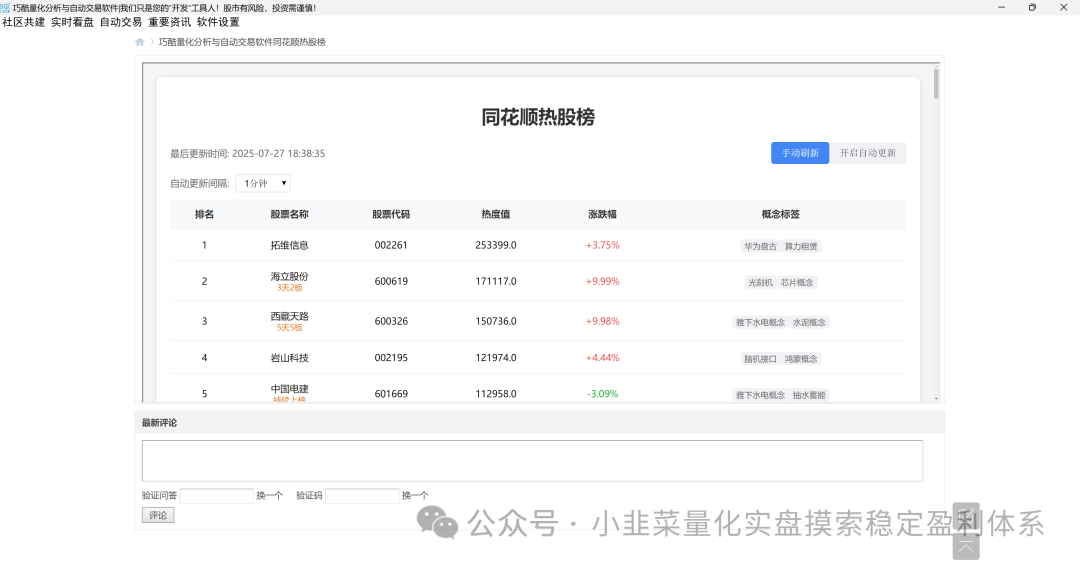Click the 5天5板 label under 西藏天路
This screenshot has width=1080, height=567.
(x=289, y=328)
